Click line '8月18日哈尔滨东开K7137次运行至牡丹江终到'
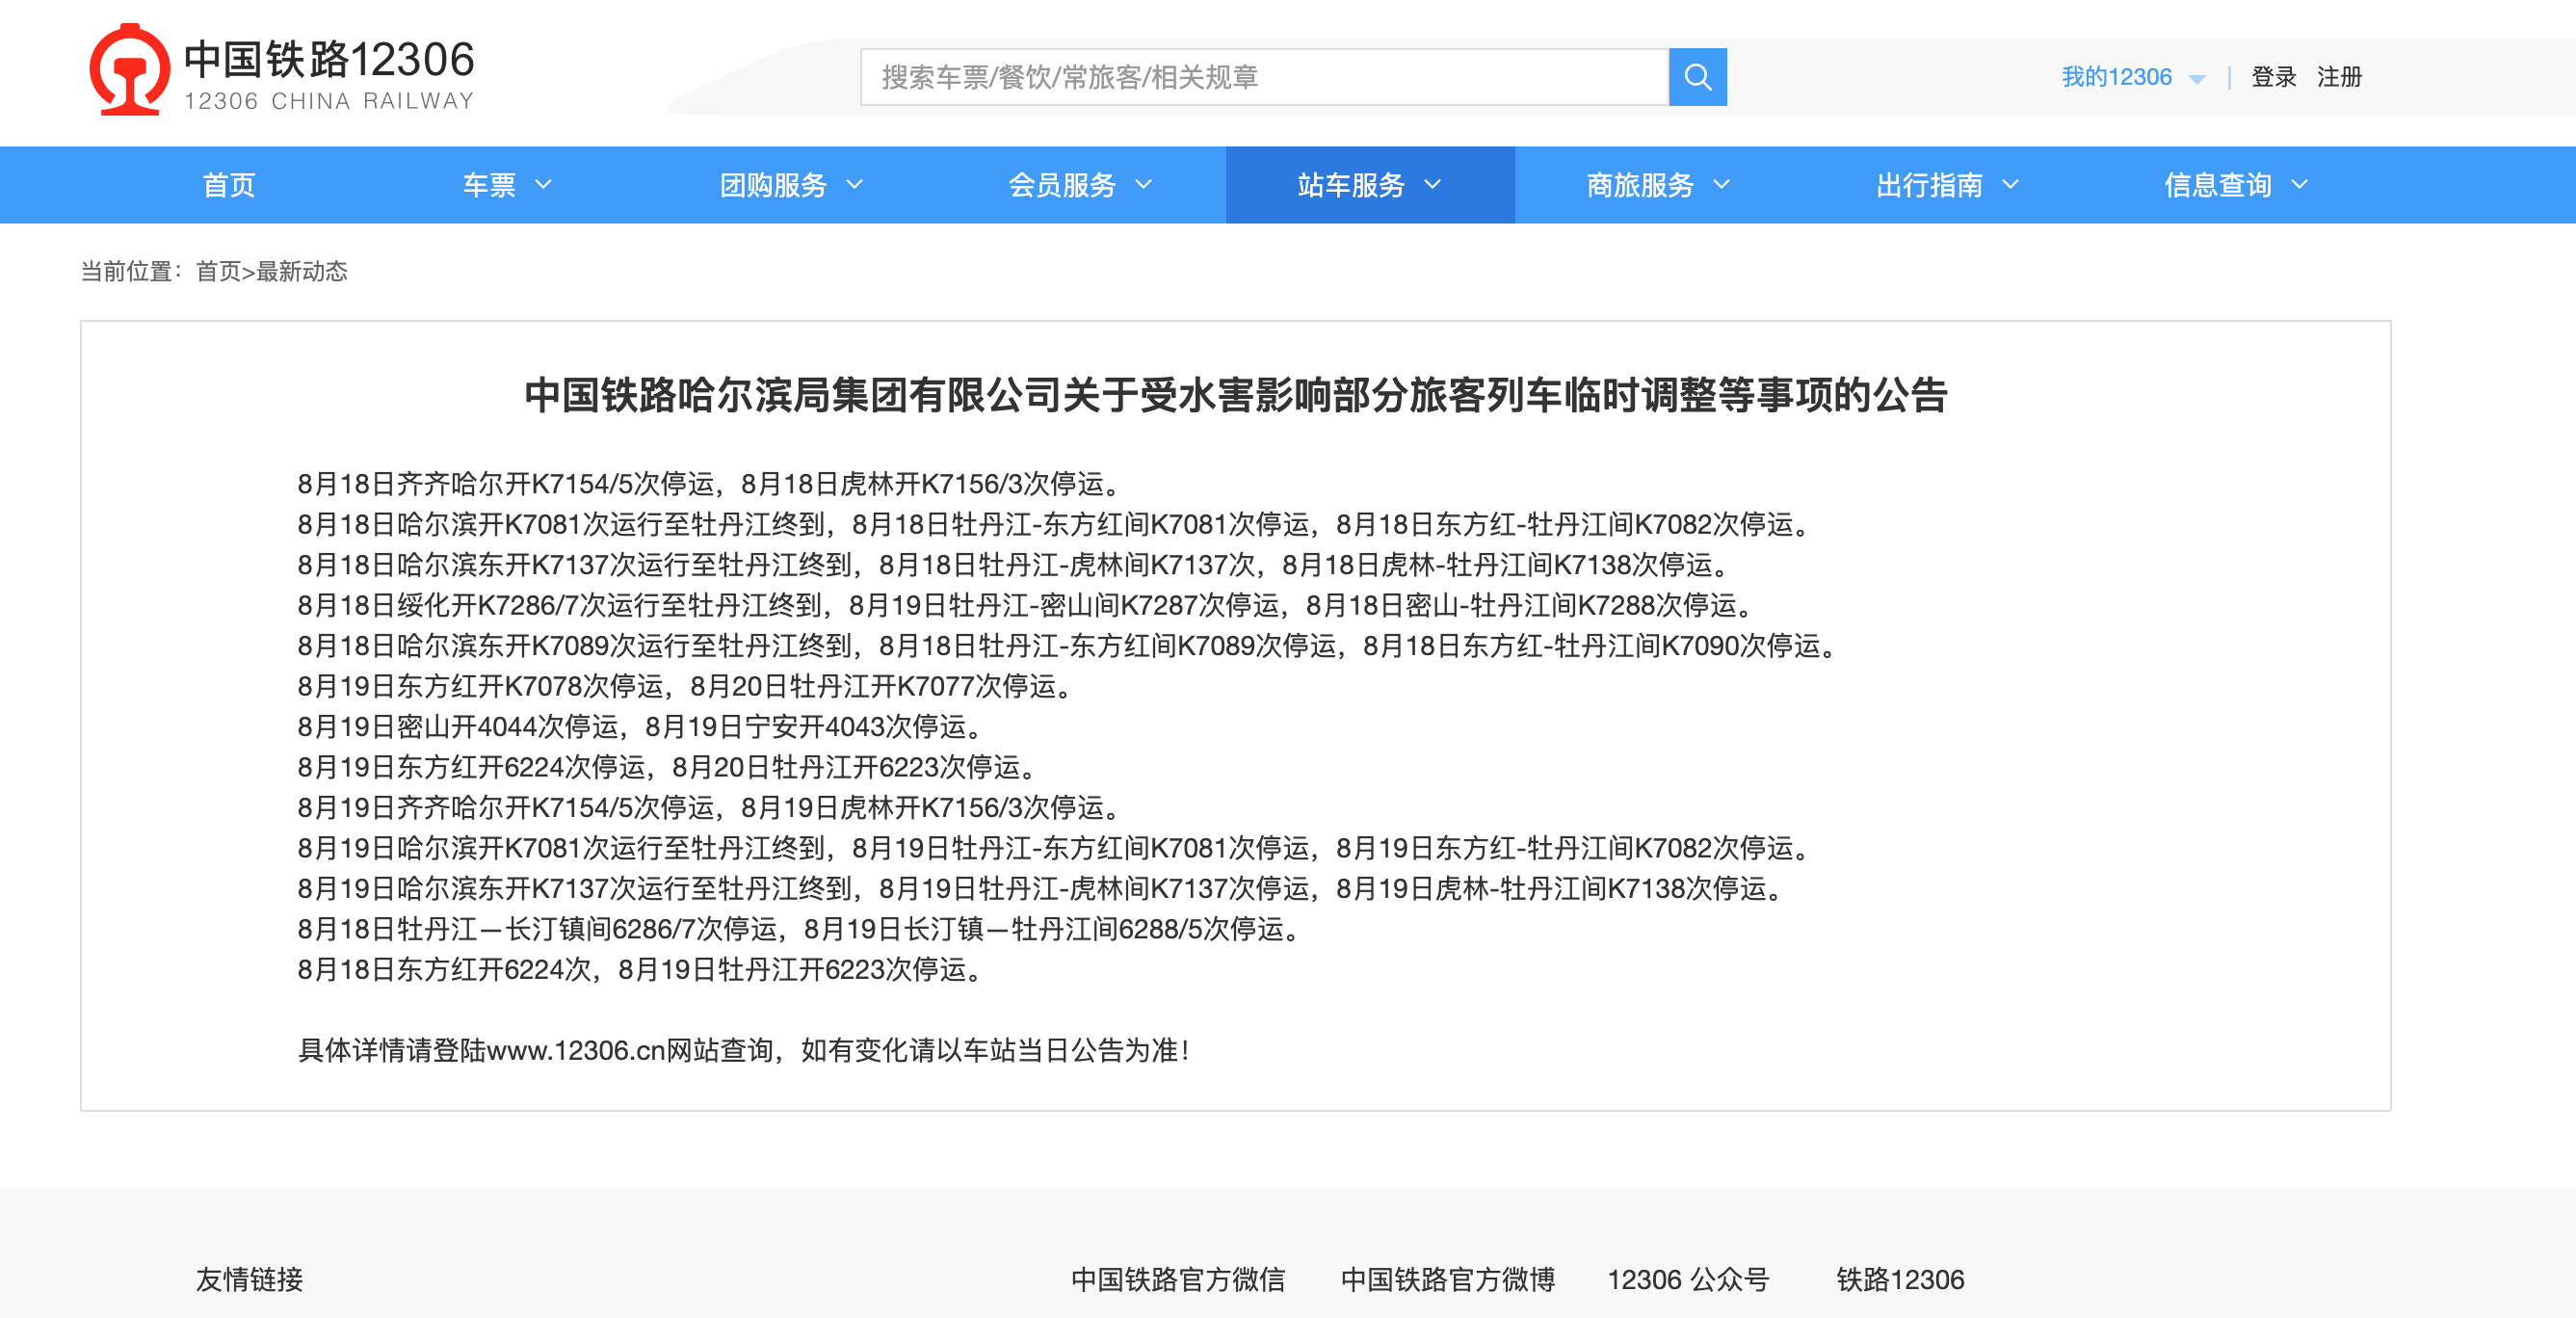This screenshot has width=2576, height=1318. coord(1015,565)
